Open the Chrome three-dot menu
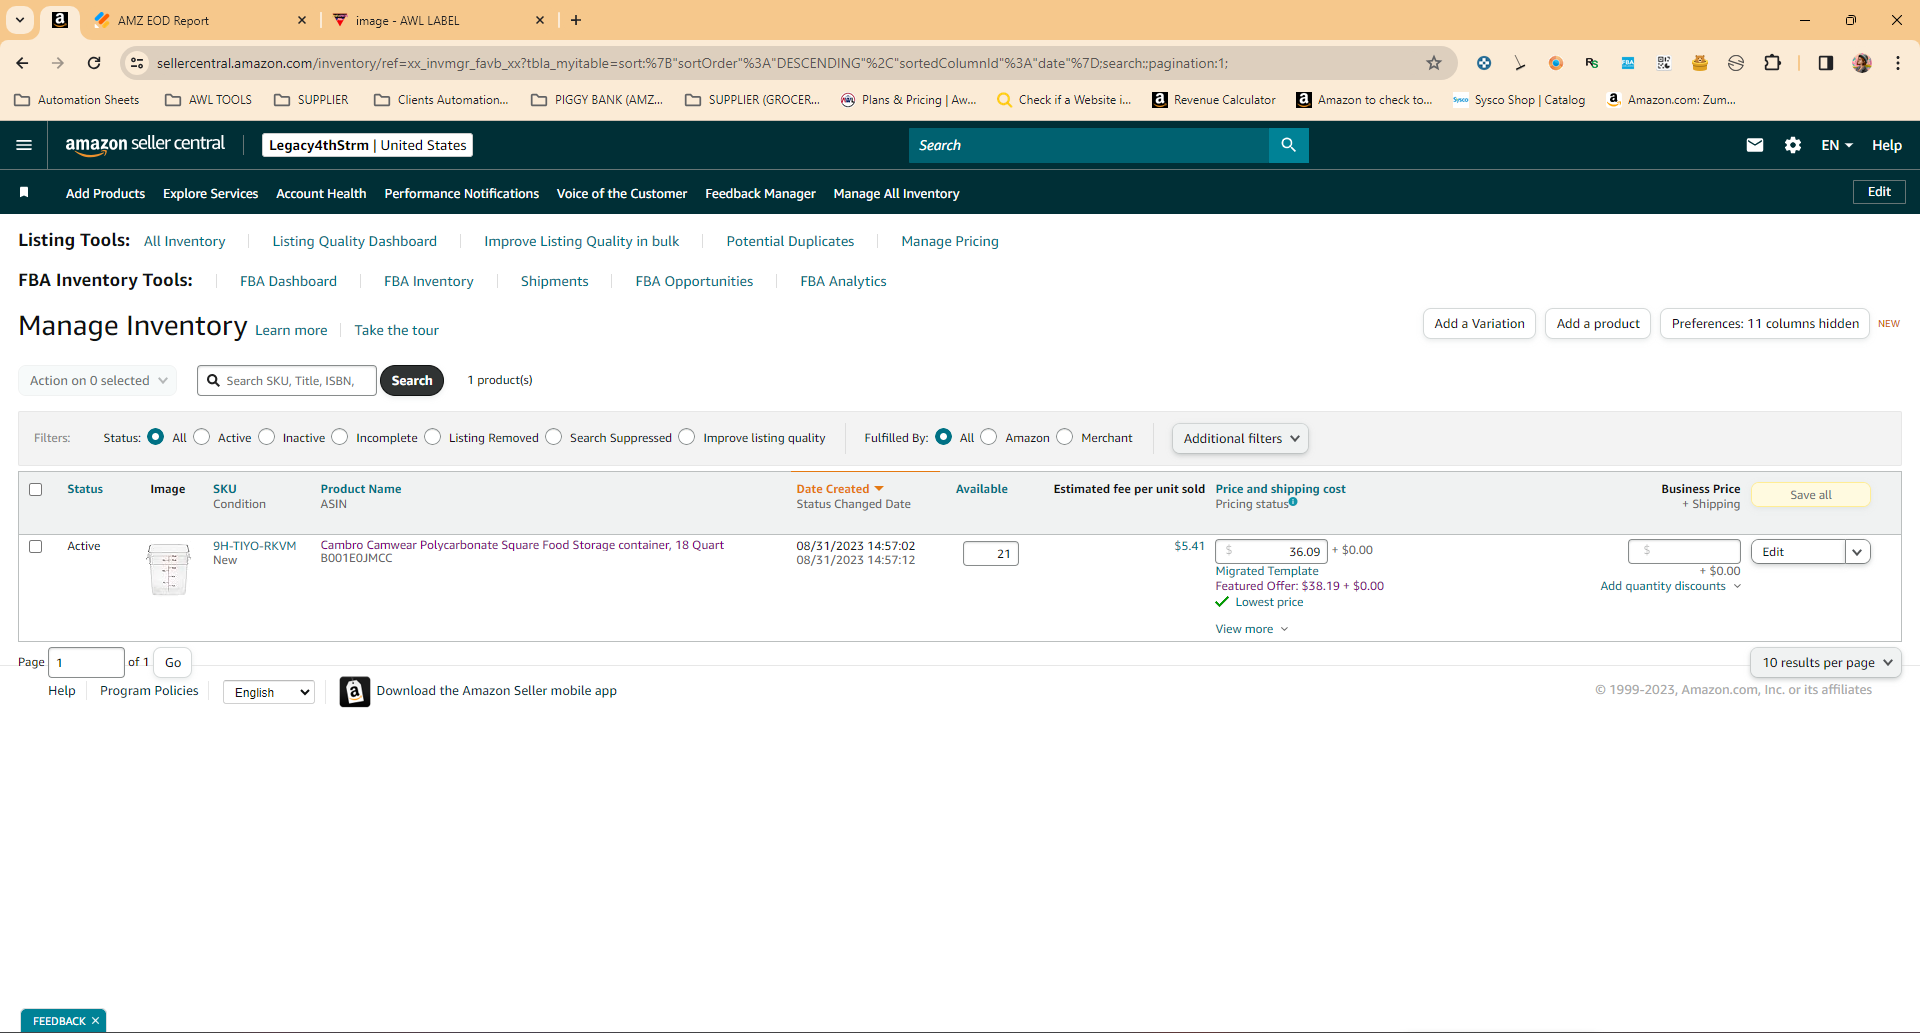This screenshot has height=1033, width=1920. click(x=1898, y=63)
